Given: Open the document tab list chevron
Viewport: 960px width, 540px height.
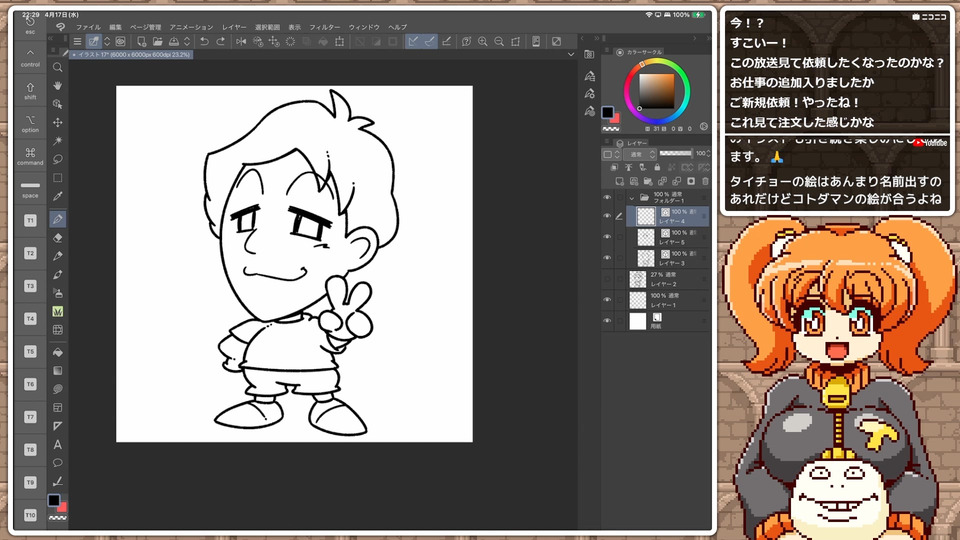Looking at the screenshot, I should coord(571,54).
